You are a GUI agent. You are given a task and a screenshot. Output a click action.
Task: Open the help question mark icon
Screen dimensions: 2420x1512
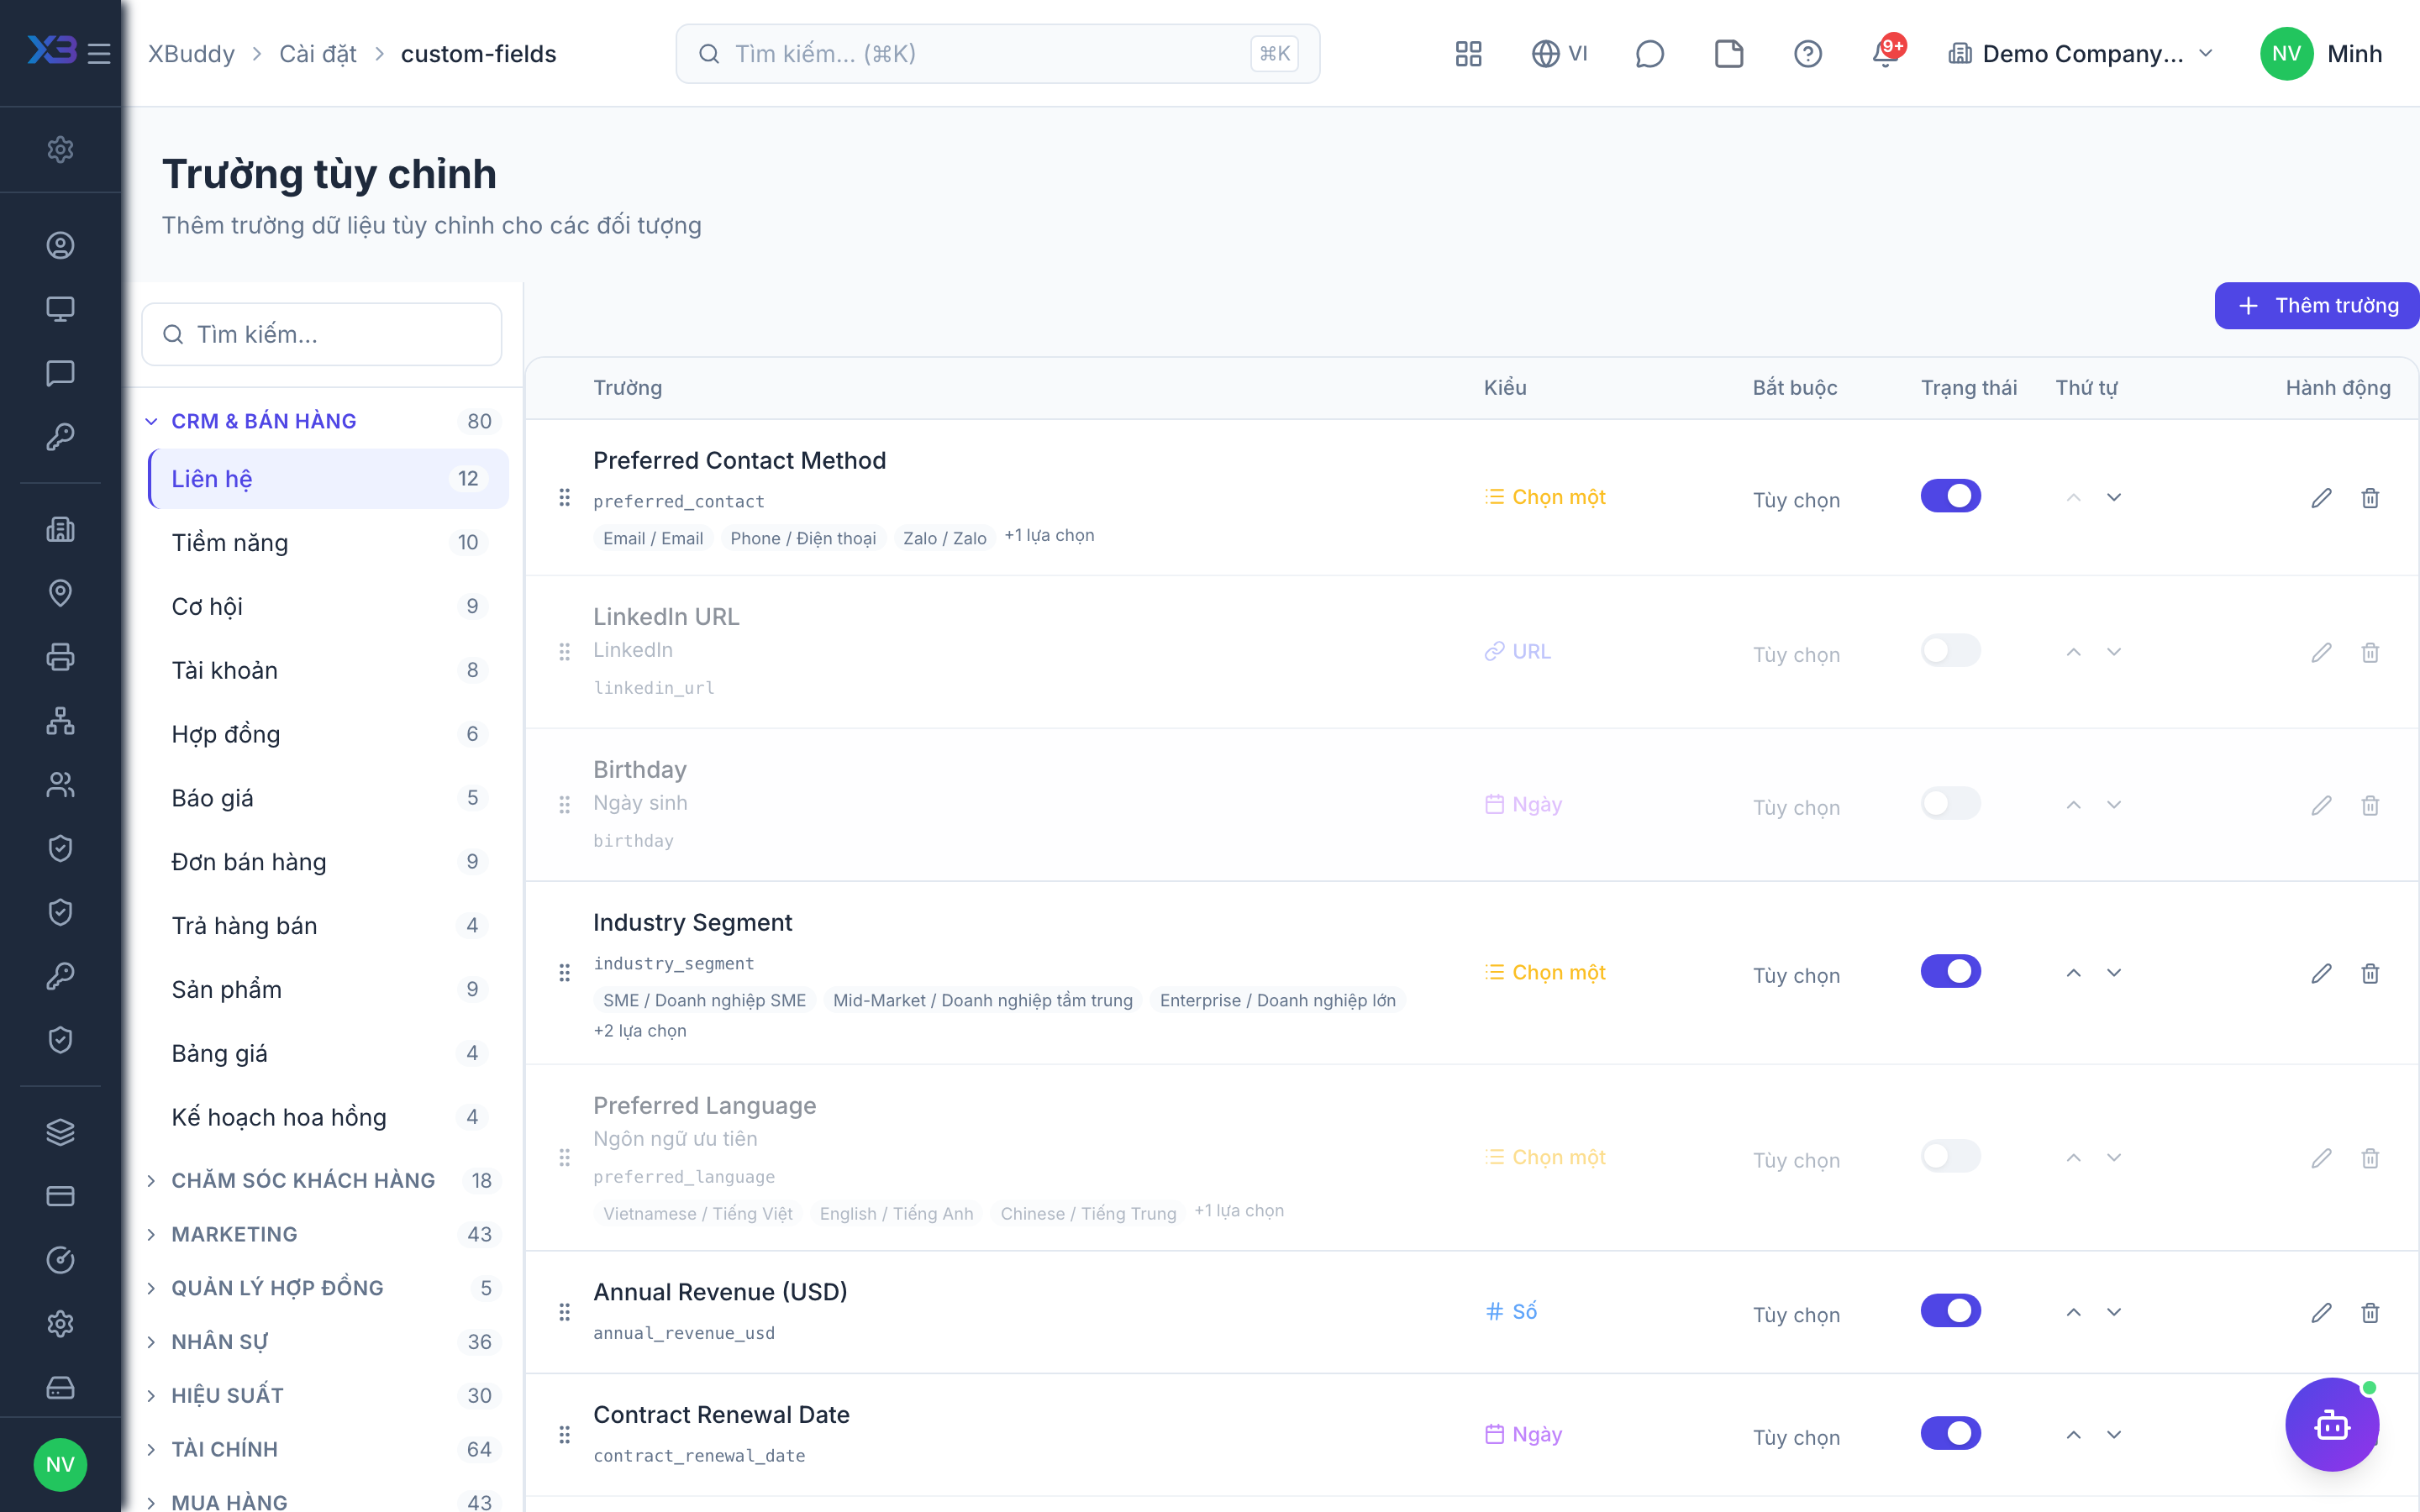[x=1807, y=53]
